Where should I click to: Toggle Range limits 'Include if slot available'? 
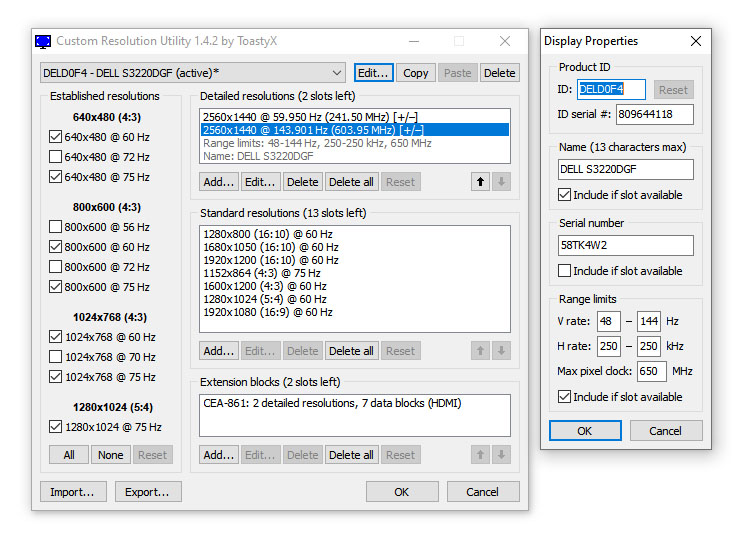point(564,397)
